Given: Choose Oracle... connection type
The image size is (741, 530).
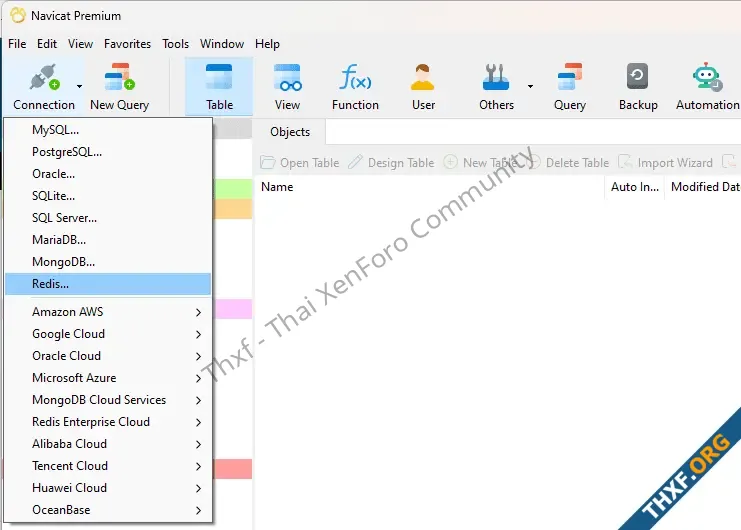Looking at the screenshot, I should (x=108, y=174).
